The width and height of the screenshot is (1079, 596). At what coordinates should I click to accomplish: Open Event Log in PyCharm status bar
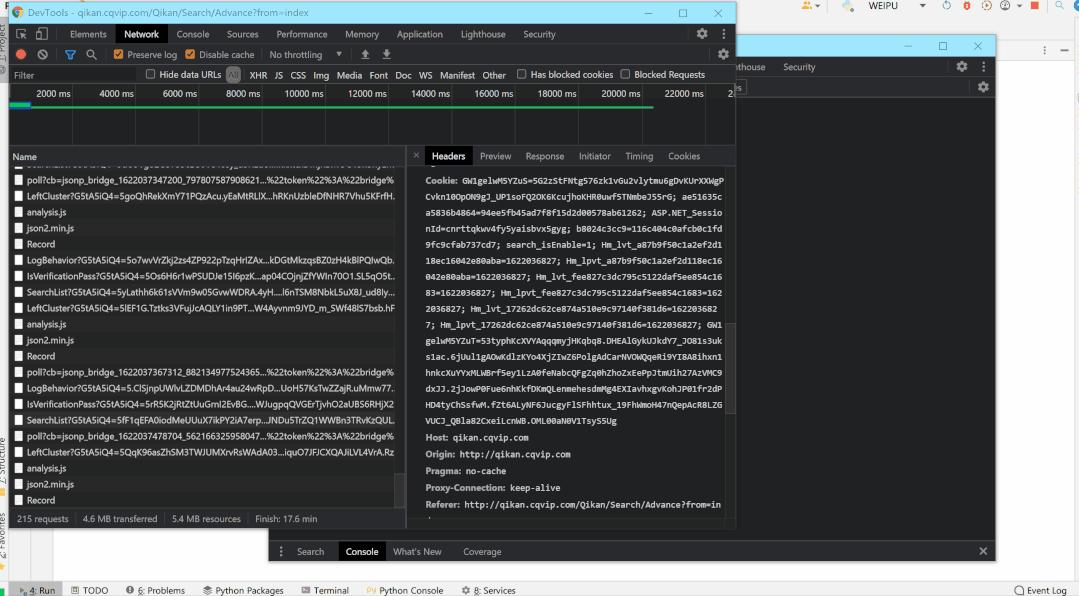(1040, 590)
